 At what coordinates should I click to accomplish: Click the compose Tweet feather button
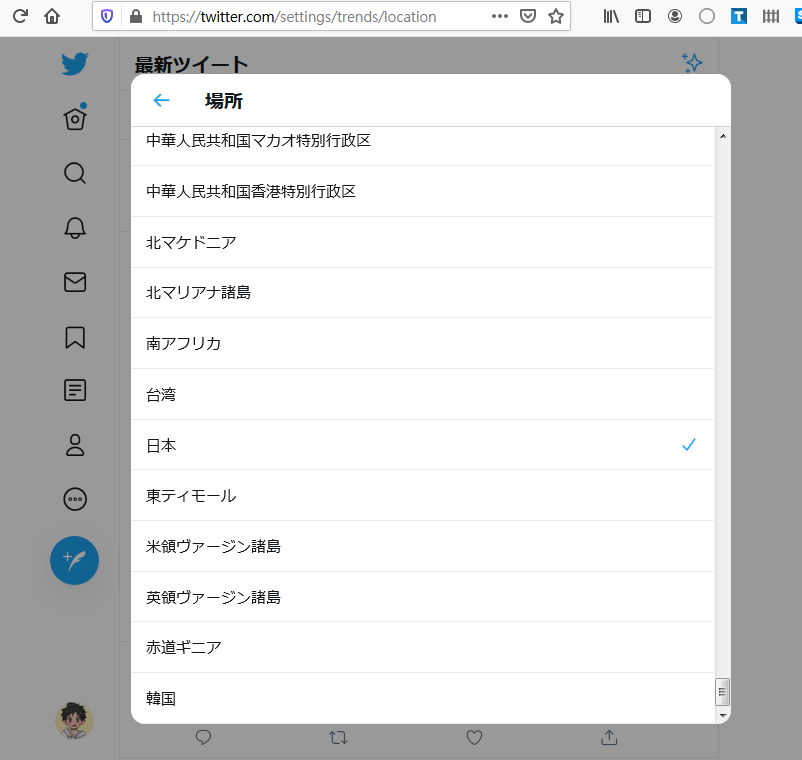74,561
